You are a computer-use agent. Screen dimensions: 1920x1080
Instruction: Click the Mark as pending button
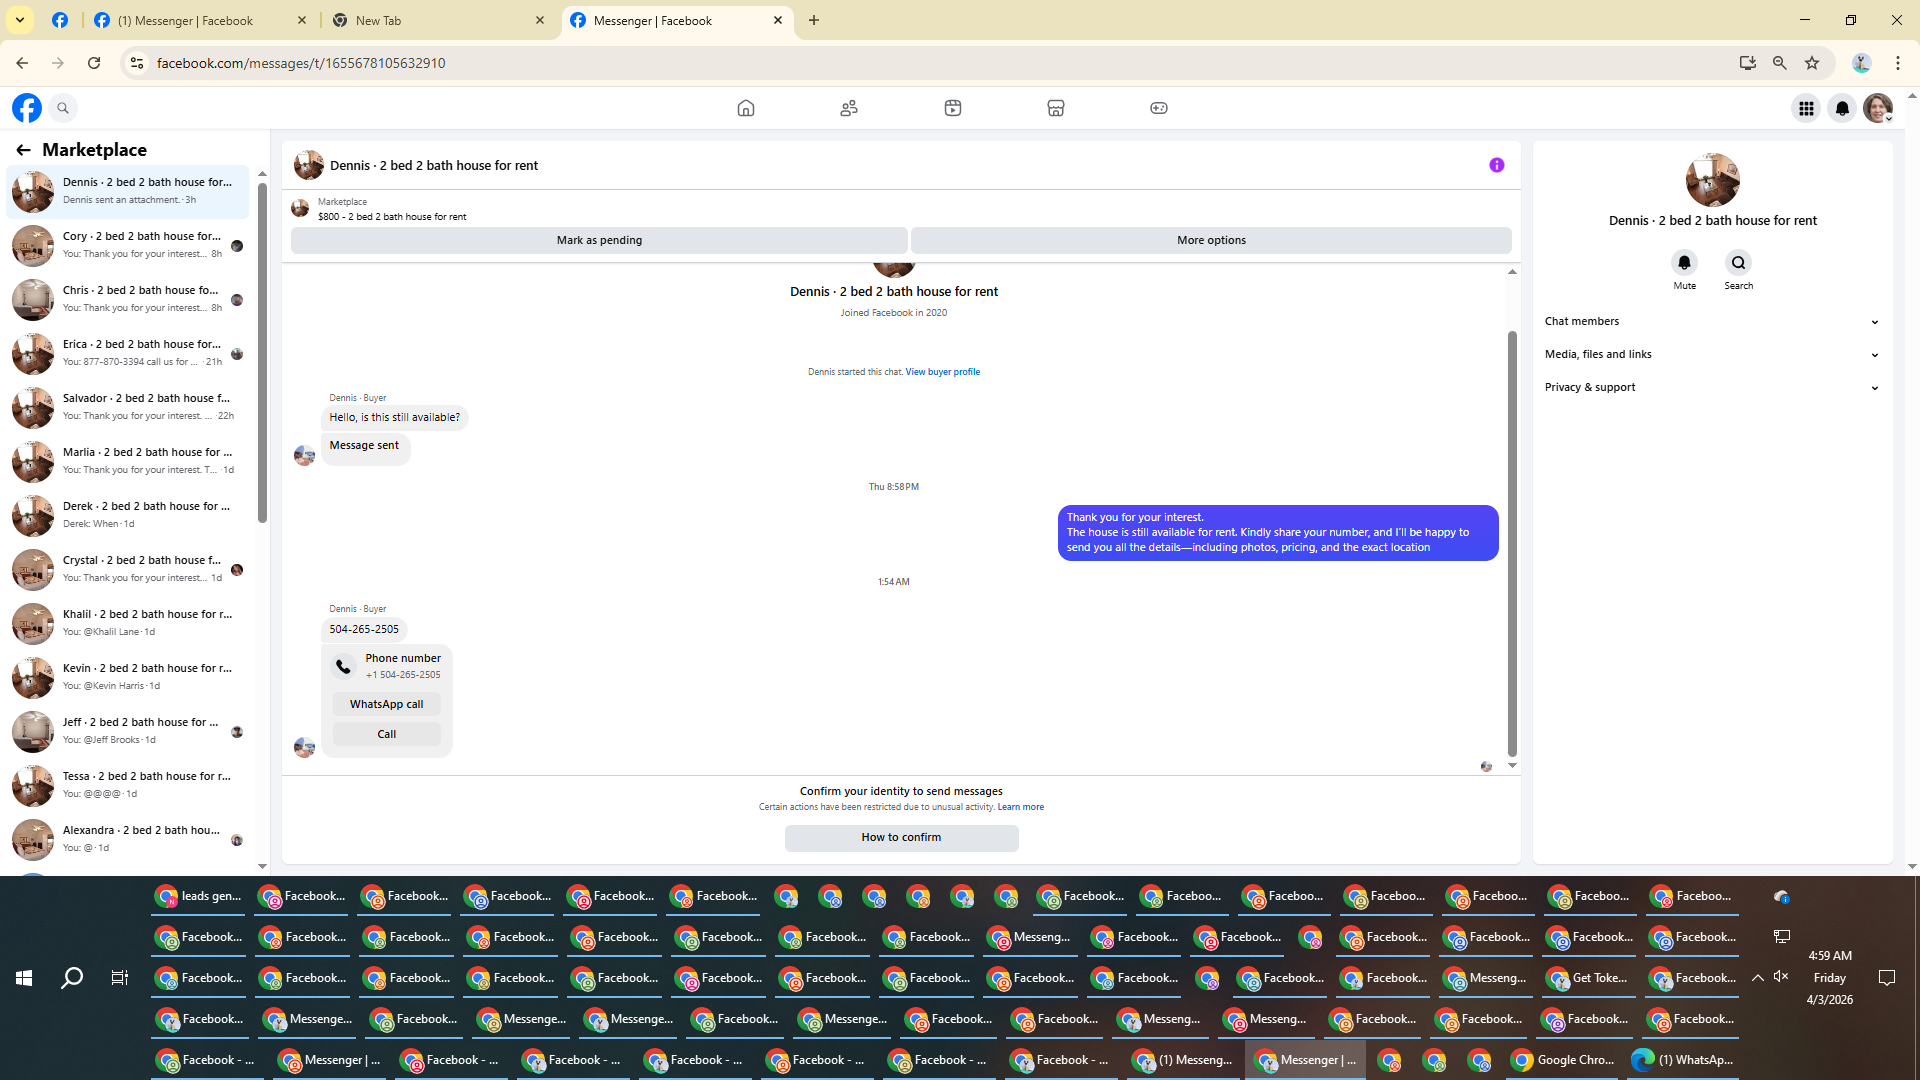599,240
